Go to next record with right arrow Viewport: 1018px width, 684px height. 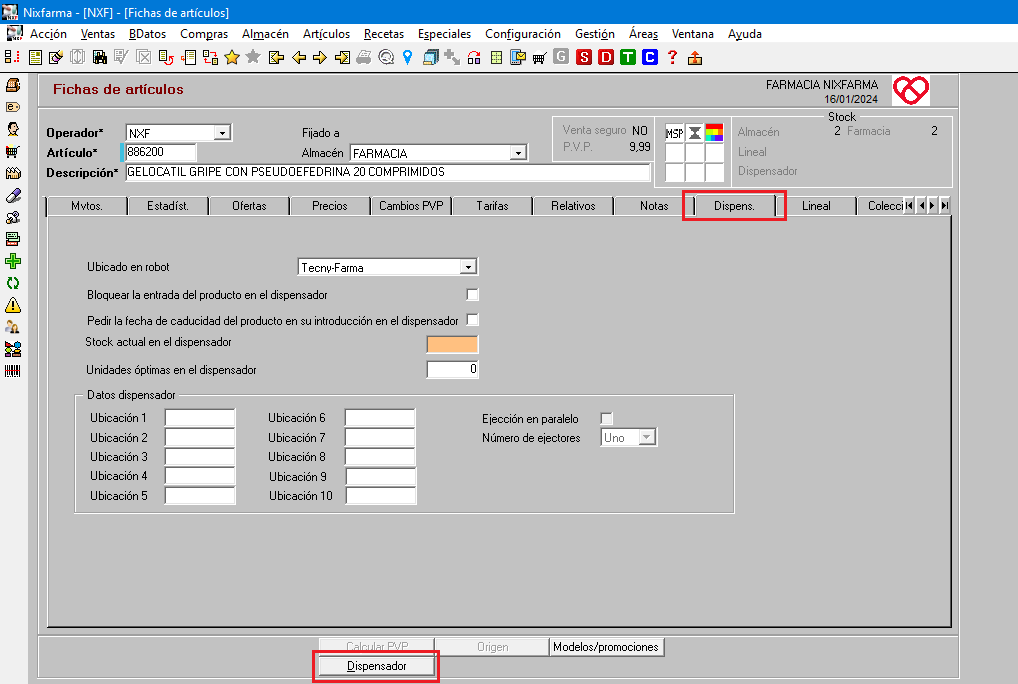pyautogui.click(x=320, y=58)
